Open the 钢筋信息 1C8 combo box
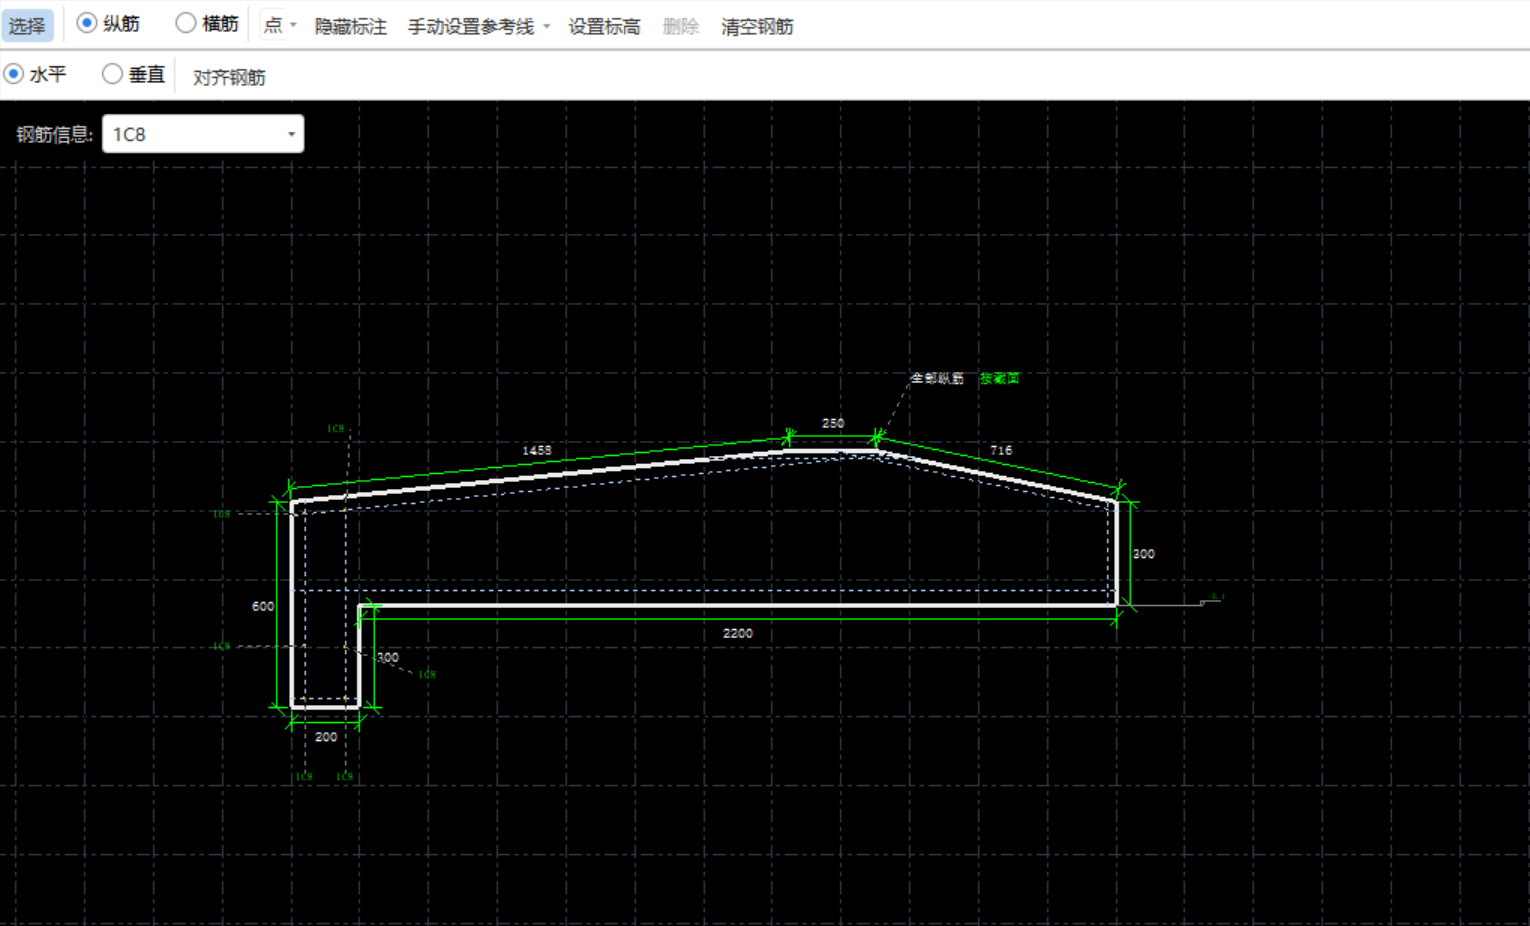Viewport: 1530px width, 926px height. 203,134
